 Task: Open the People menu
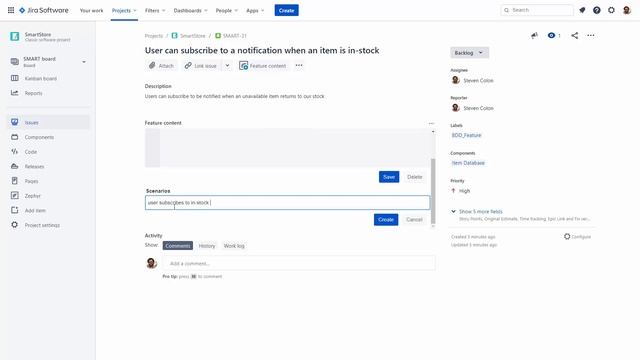click(x=227, y=11)
